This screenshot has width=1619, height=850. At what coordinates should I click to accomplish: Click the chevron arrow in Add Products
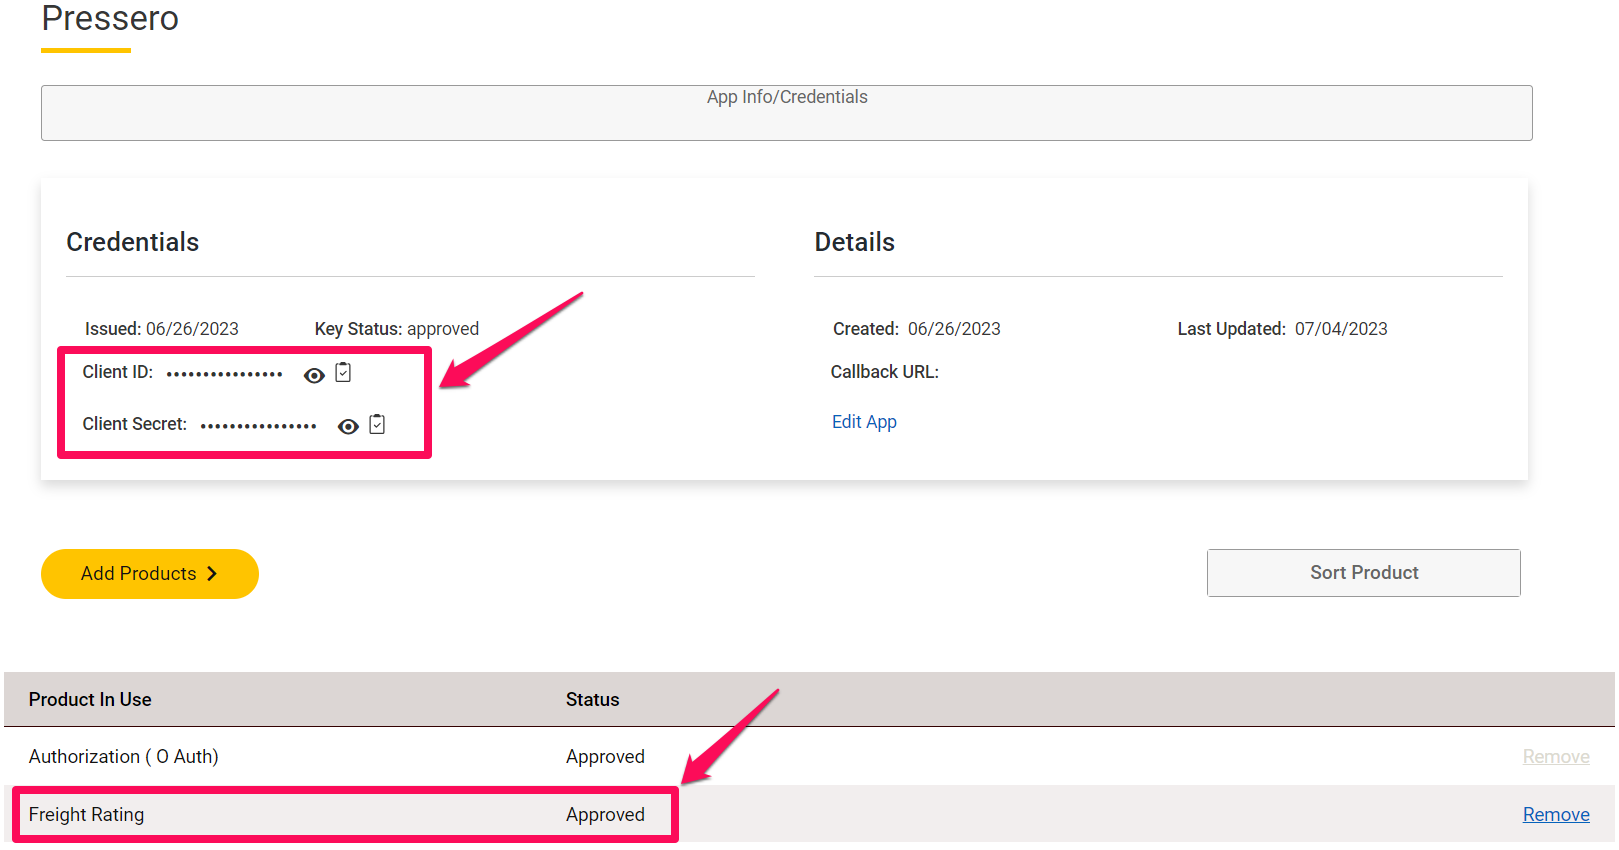point(212,574)
